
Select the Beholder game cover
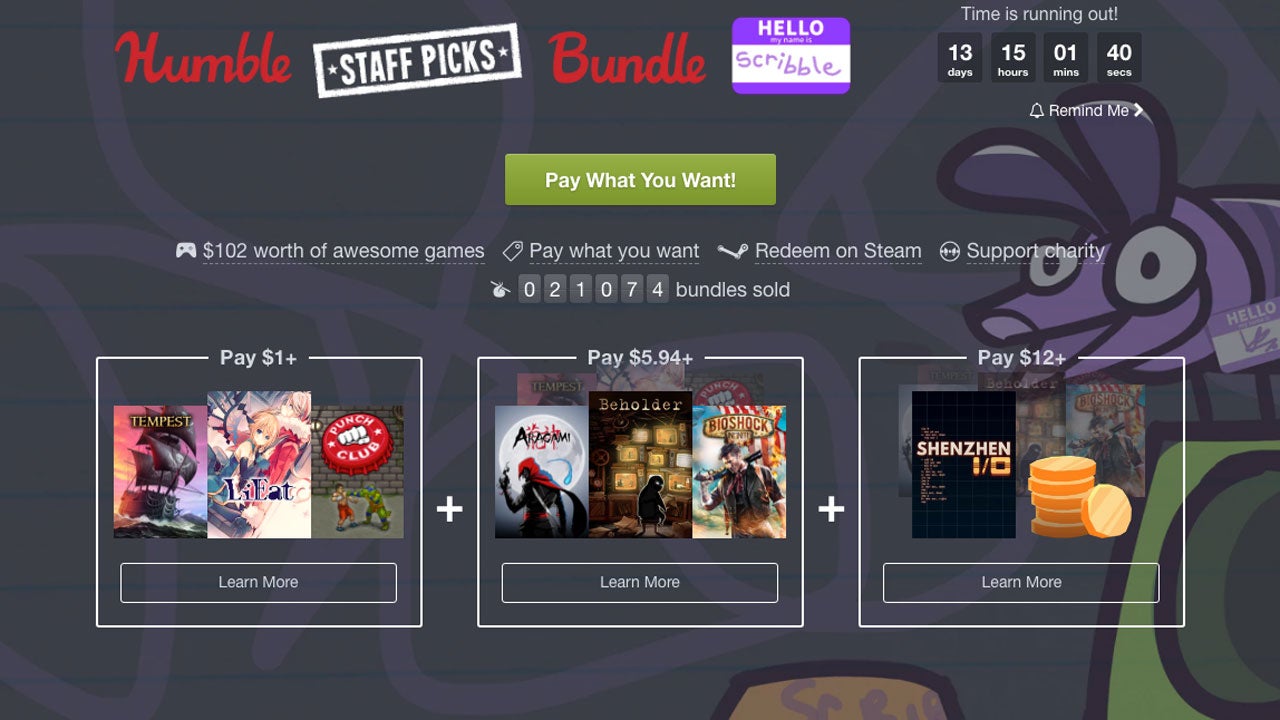(640, 465)
